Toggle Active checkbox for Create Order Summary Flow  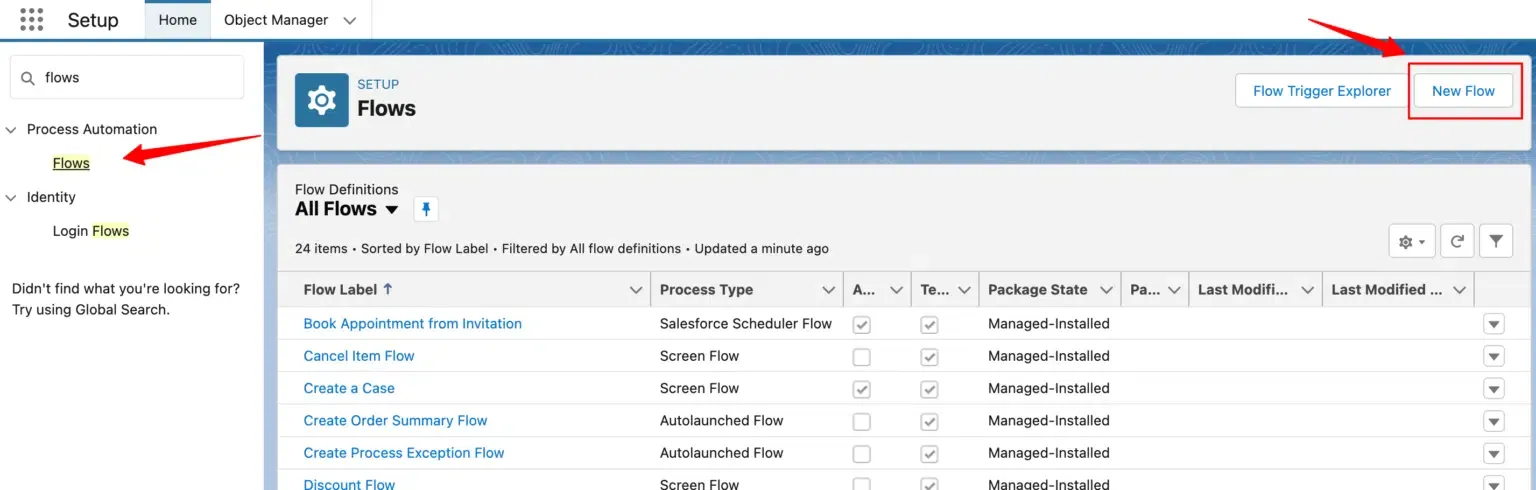tap(861, 421)
